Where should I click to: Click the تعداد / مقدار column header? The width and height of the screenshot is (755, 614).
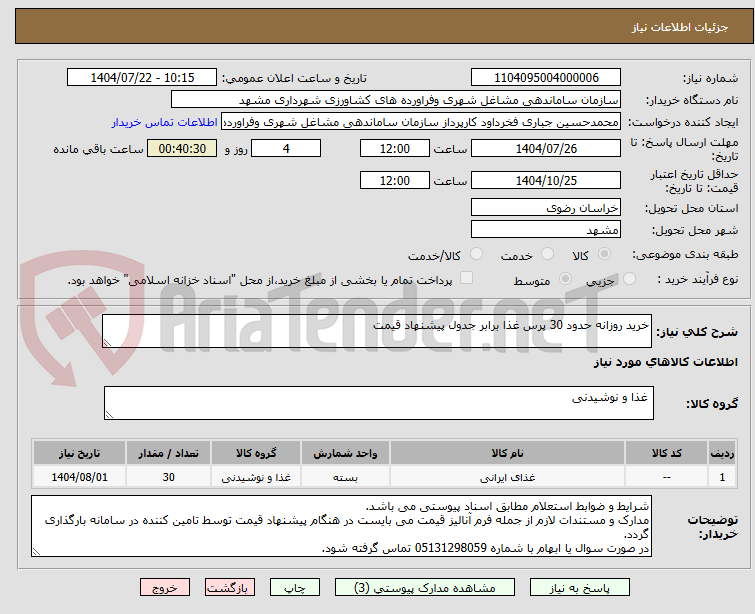point(168,453)
